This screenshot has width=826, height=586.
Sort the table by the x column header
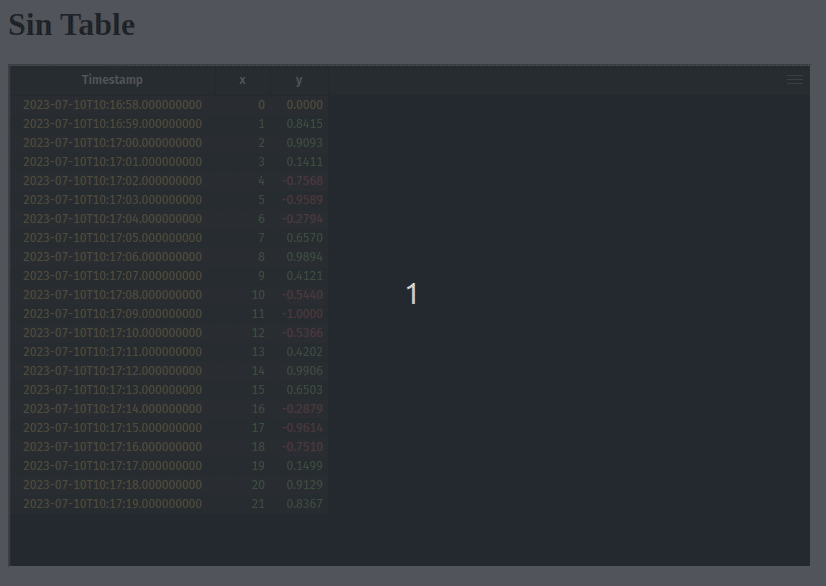click(242, 80)
